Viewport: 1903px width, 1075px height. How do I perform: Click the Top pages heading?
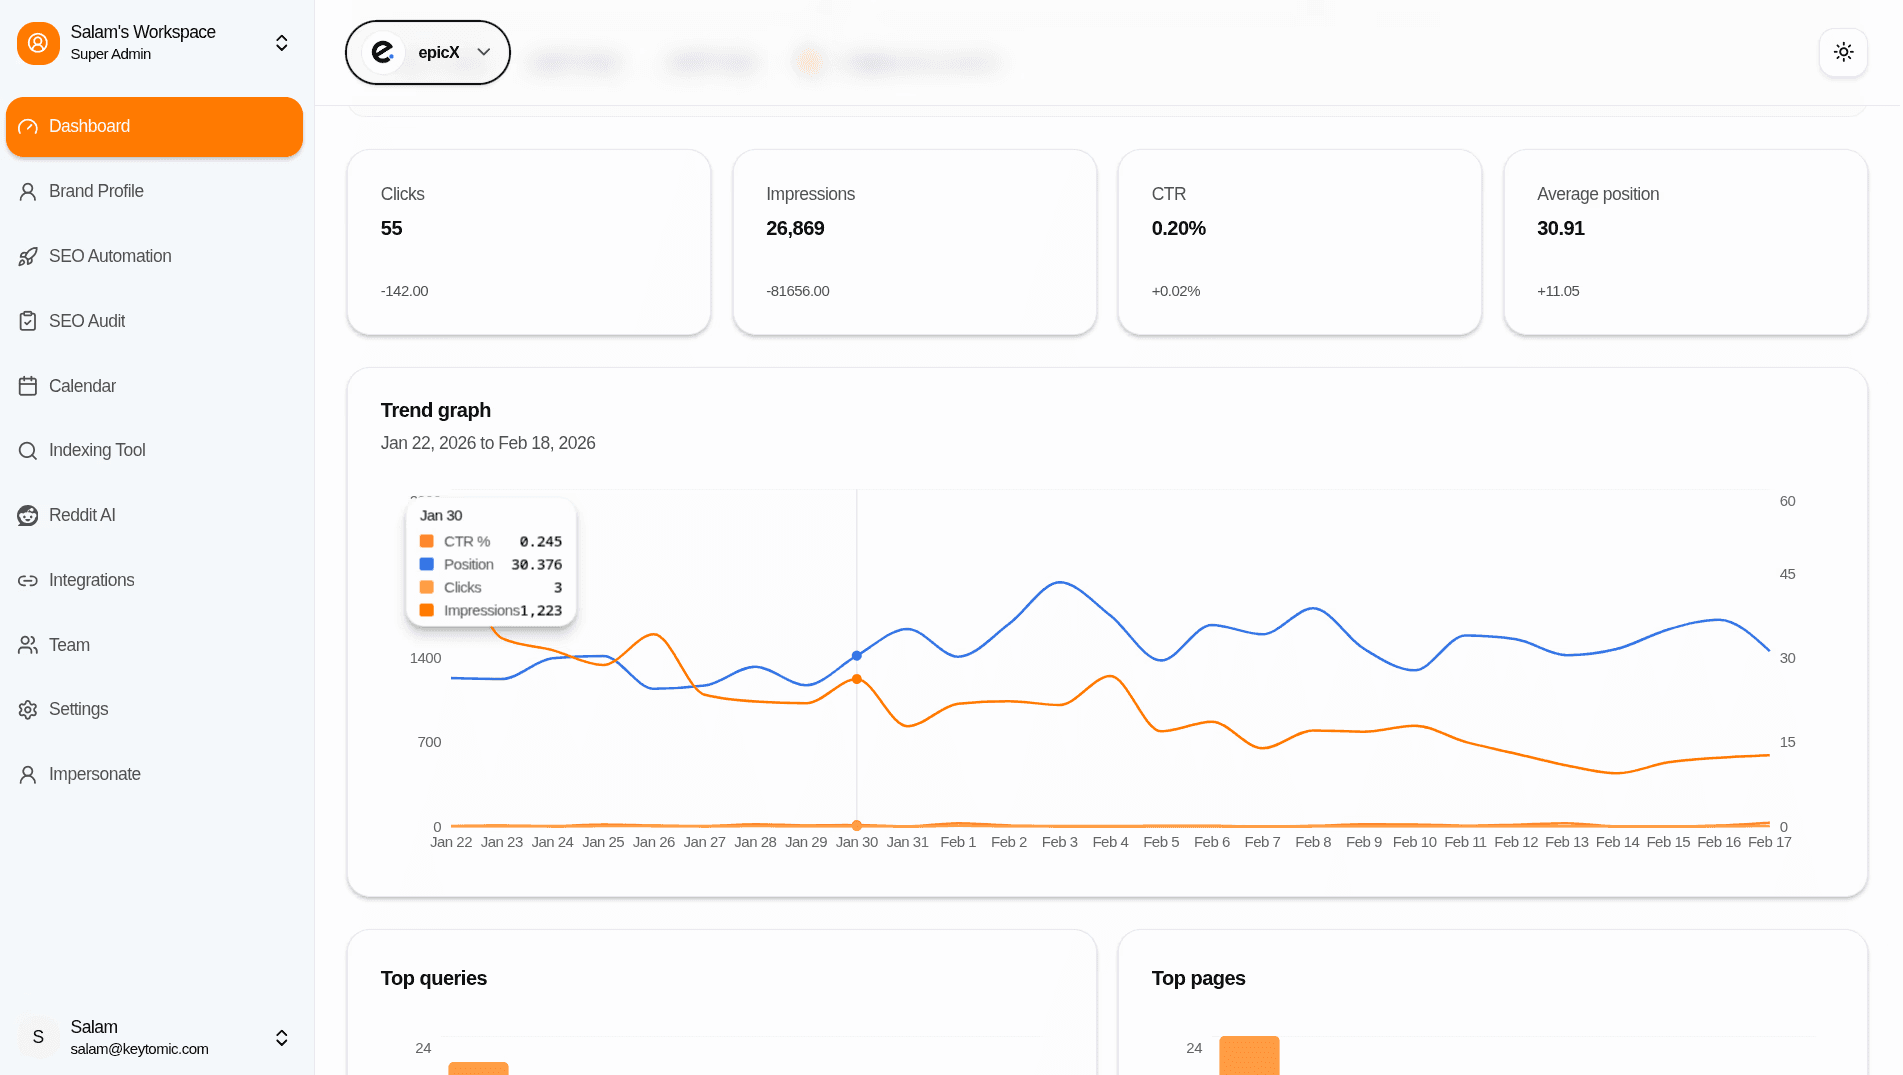[1199, 978]
